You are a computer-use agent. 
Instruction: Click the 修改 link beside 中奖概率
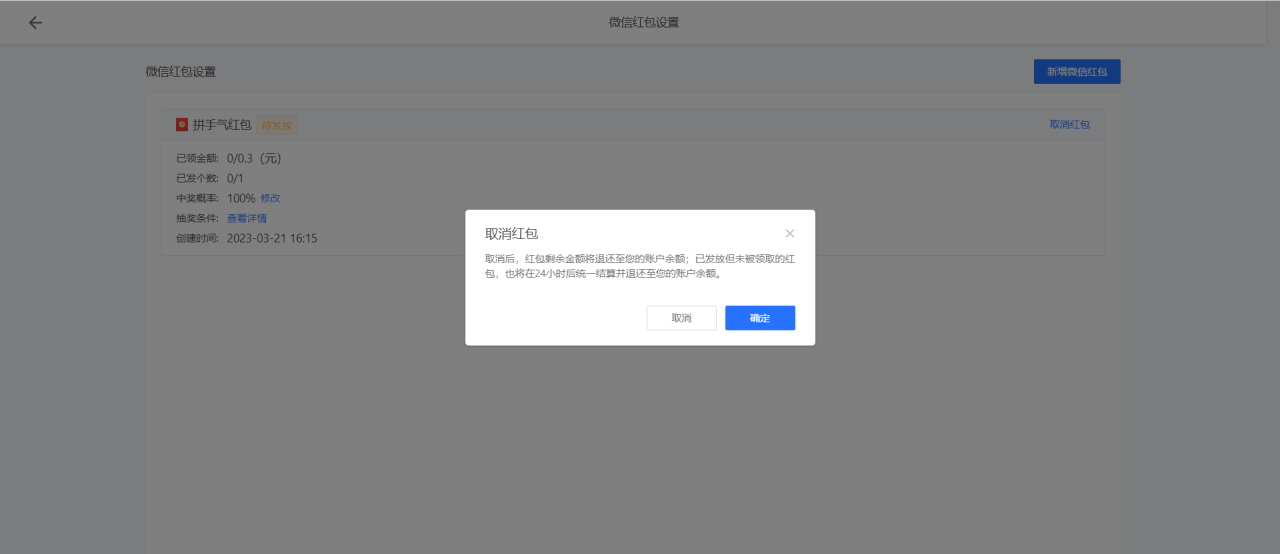(270, 198)
